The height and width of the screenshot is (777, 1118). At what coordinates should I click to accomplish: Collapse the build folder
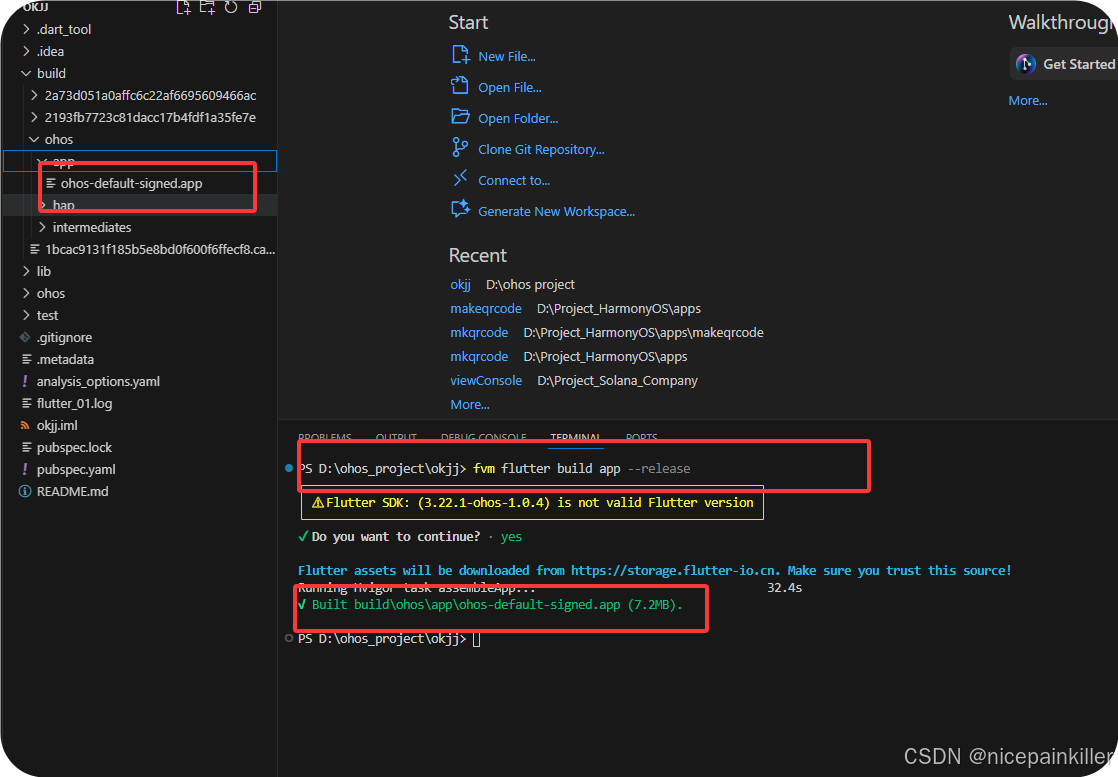tap(26, 73)
